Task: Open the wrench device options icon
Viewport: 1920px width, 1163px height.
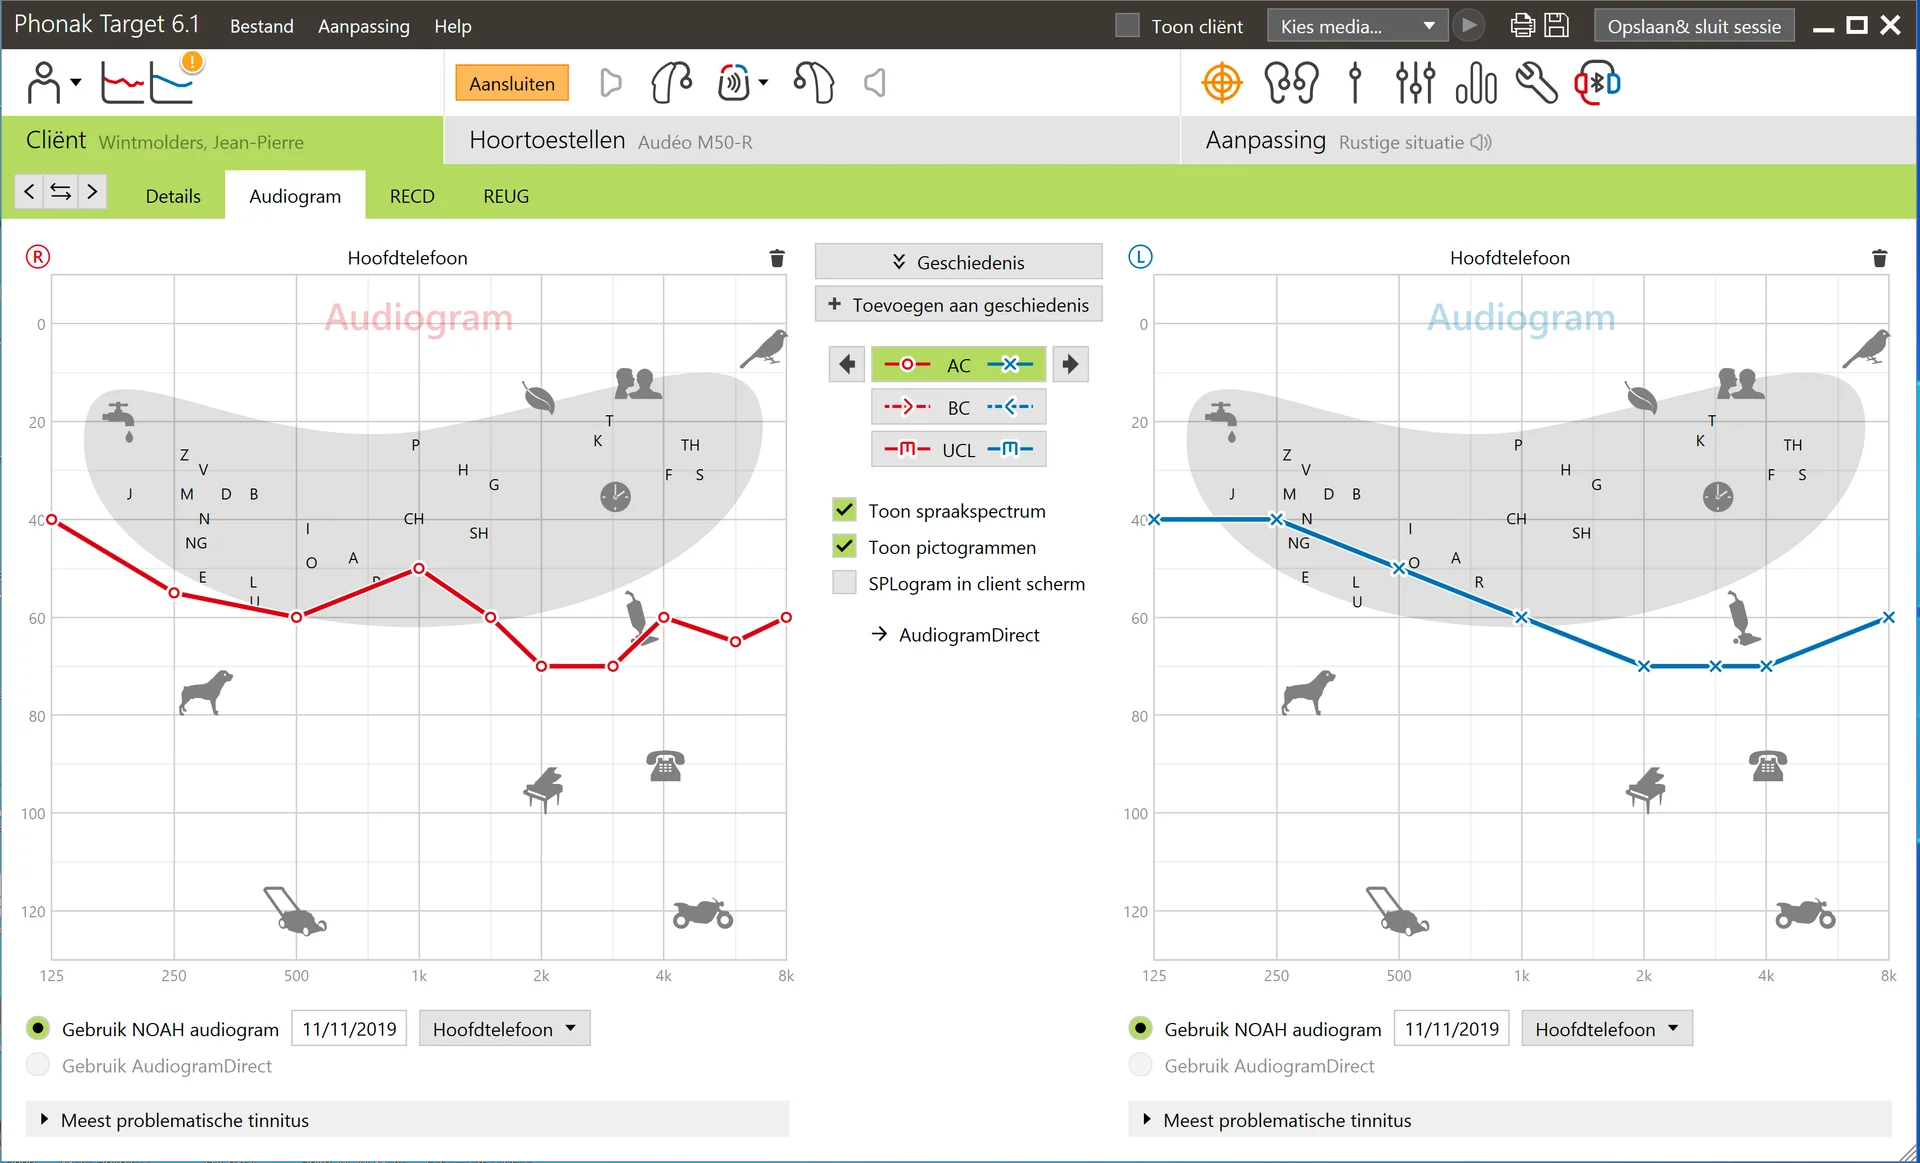Action: point(1536,83)
